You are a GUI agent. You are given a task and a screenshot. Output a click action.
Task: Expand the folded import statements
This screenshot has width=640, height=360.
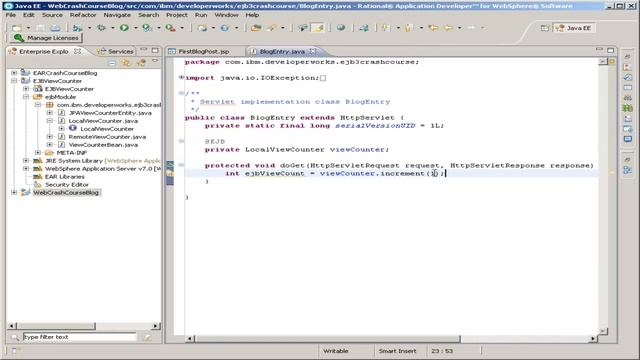coord(181,78)
